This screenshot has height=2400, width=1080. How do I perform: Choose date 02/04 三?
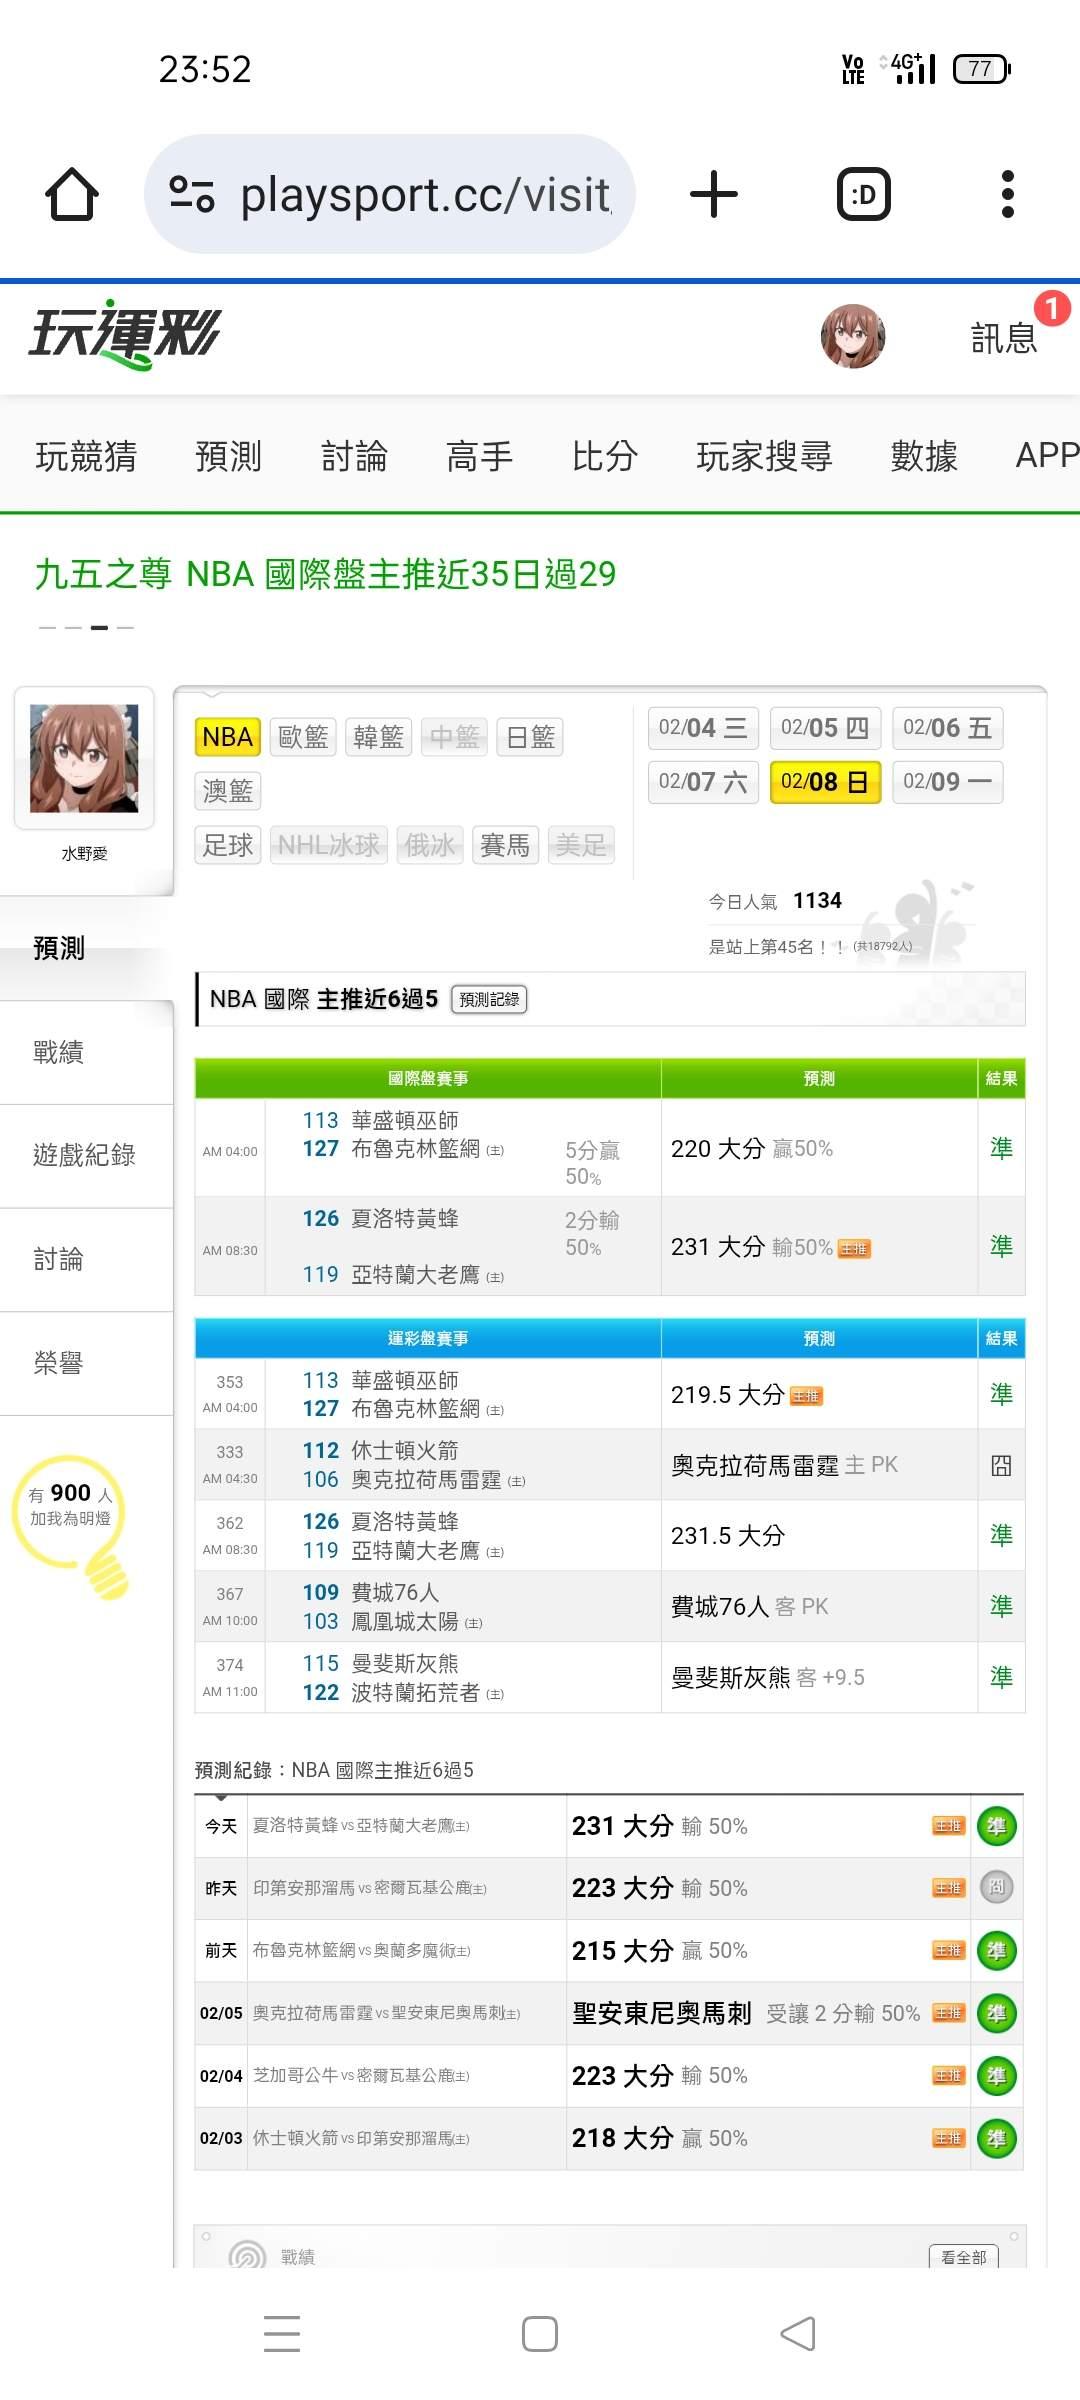pos(703,728)
